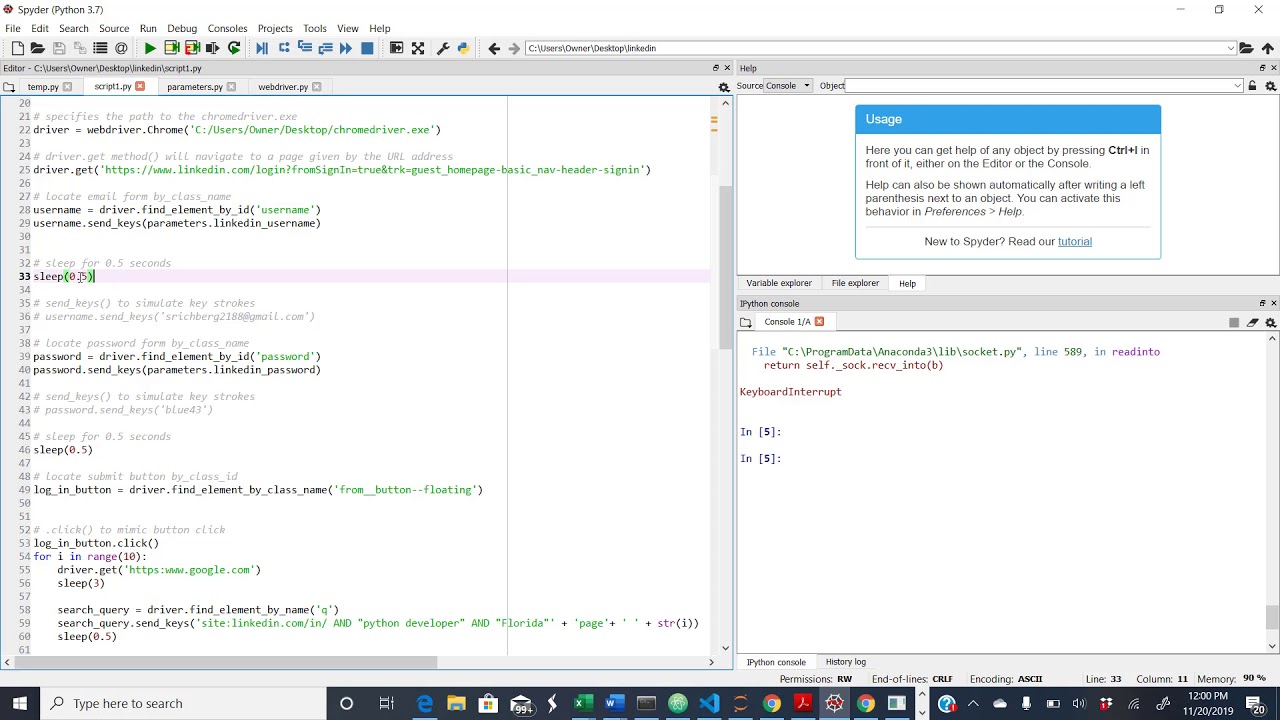
Task: Expand working directory path dropdown arrow
Action: click(1231, 48)
